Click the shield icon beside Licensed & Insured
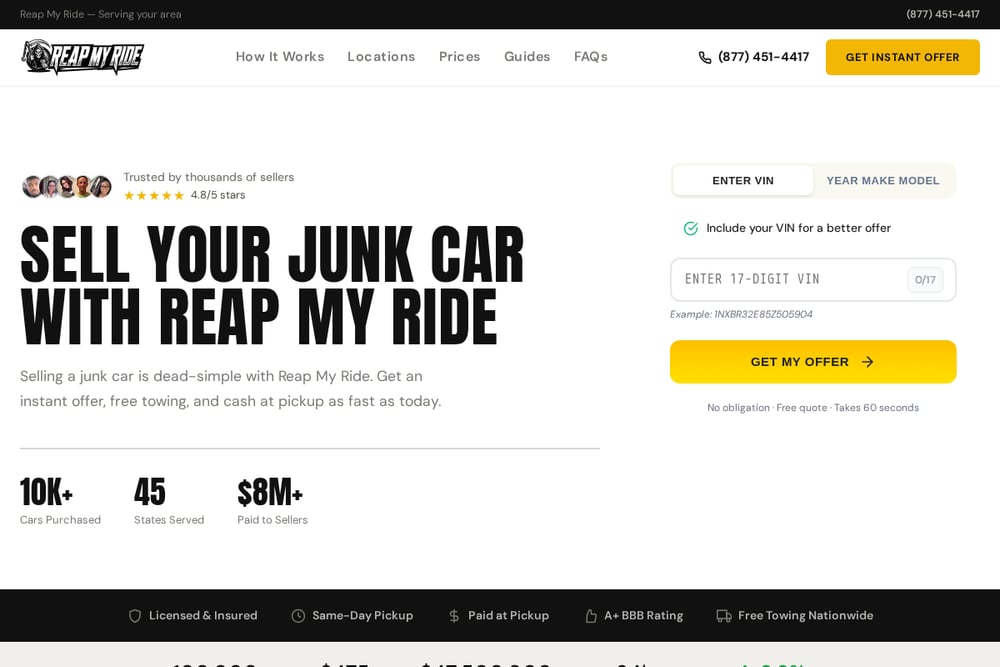Screen dimensions: 1000x667 [135, 616]
